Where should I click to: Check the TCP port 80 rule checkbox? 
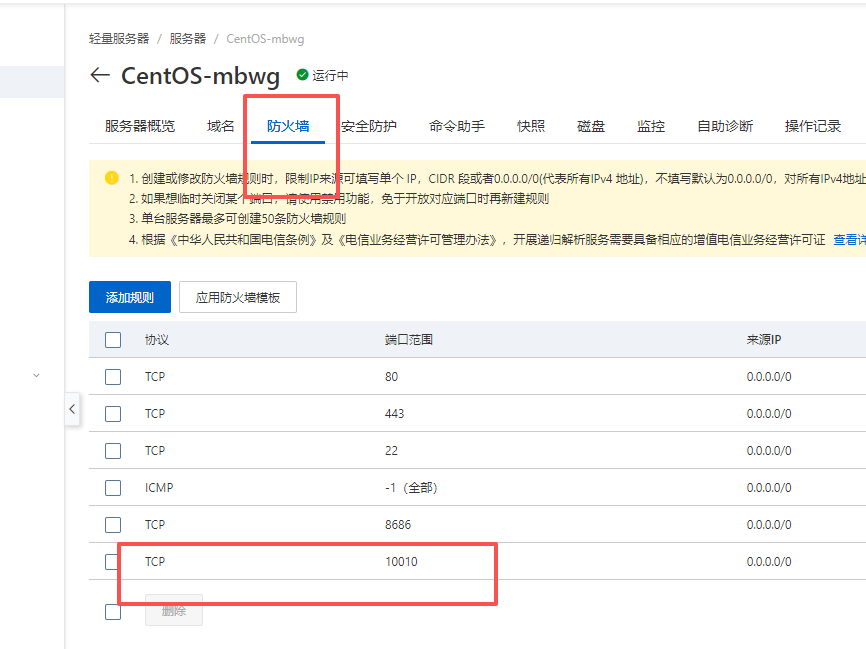click(113, 377)
